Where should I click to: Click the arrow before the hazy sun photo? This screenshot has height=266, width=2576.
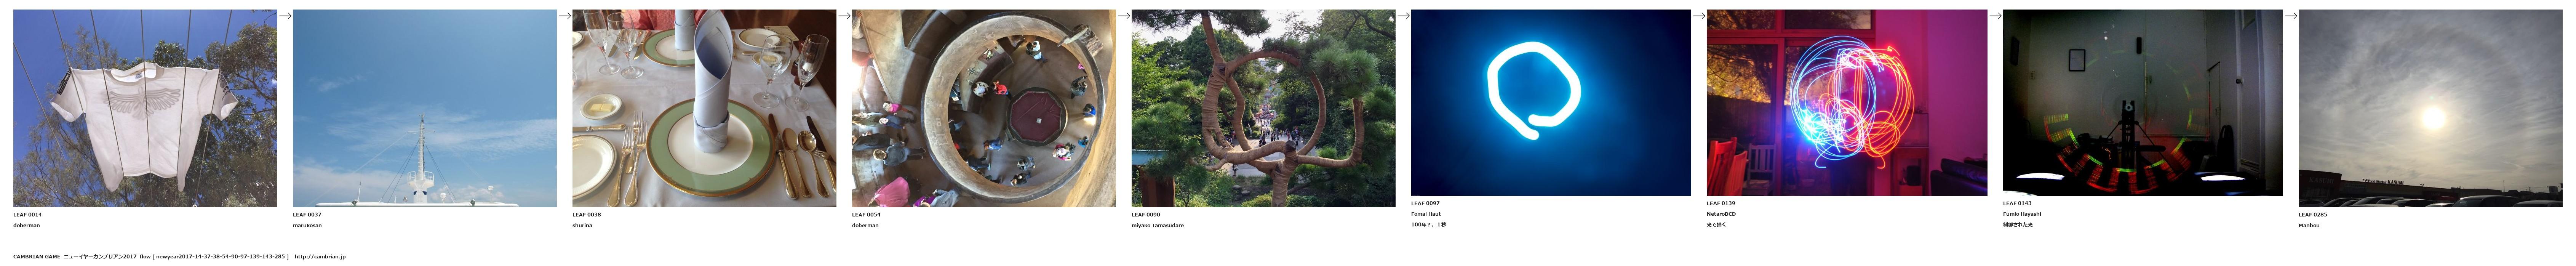pos(2291,15)
